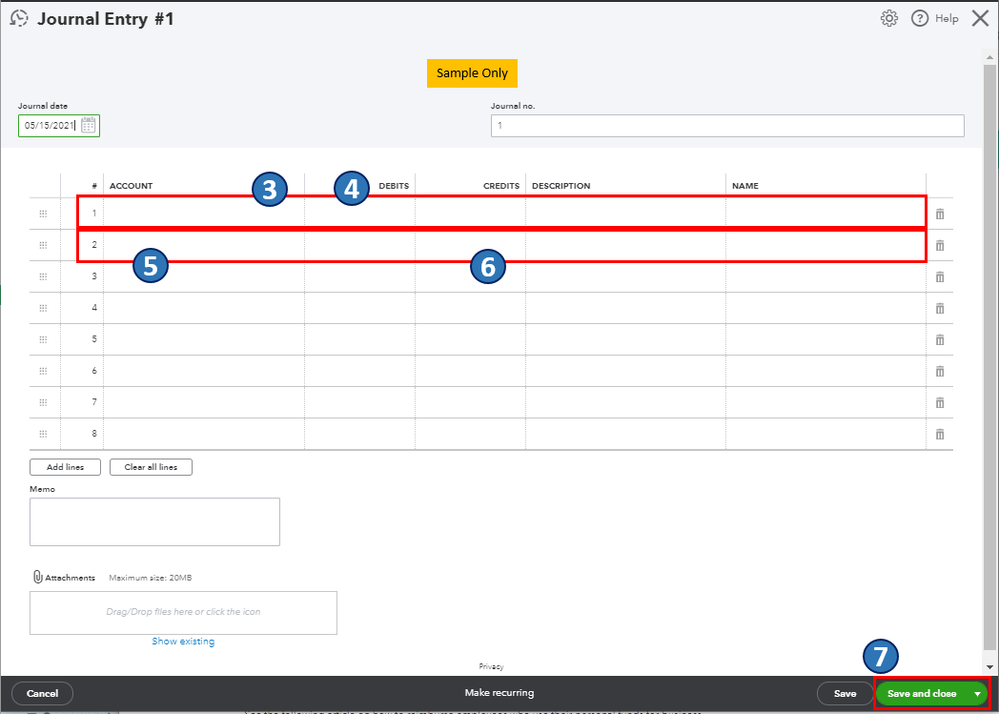Viewport: 999px width, 714px height.
Task: Delete line 4 with trash icon
Action: [x=940, y=308]
